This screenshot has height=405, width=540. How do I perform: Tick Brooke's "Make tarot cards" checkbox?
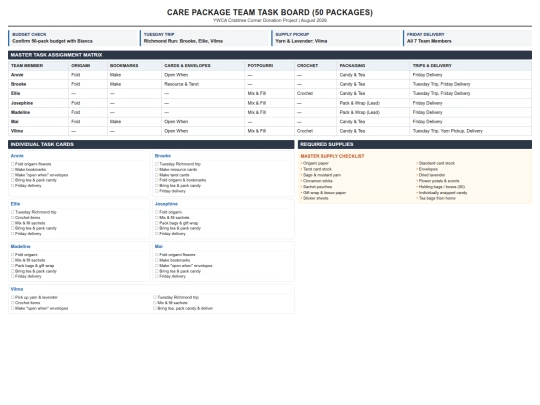coord(157,175)
